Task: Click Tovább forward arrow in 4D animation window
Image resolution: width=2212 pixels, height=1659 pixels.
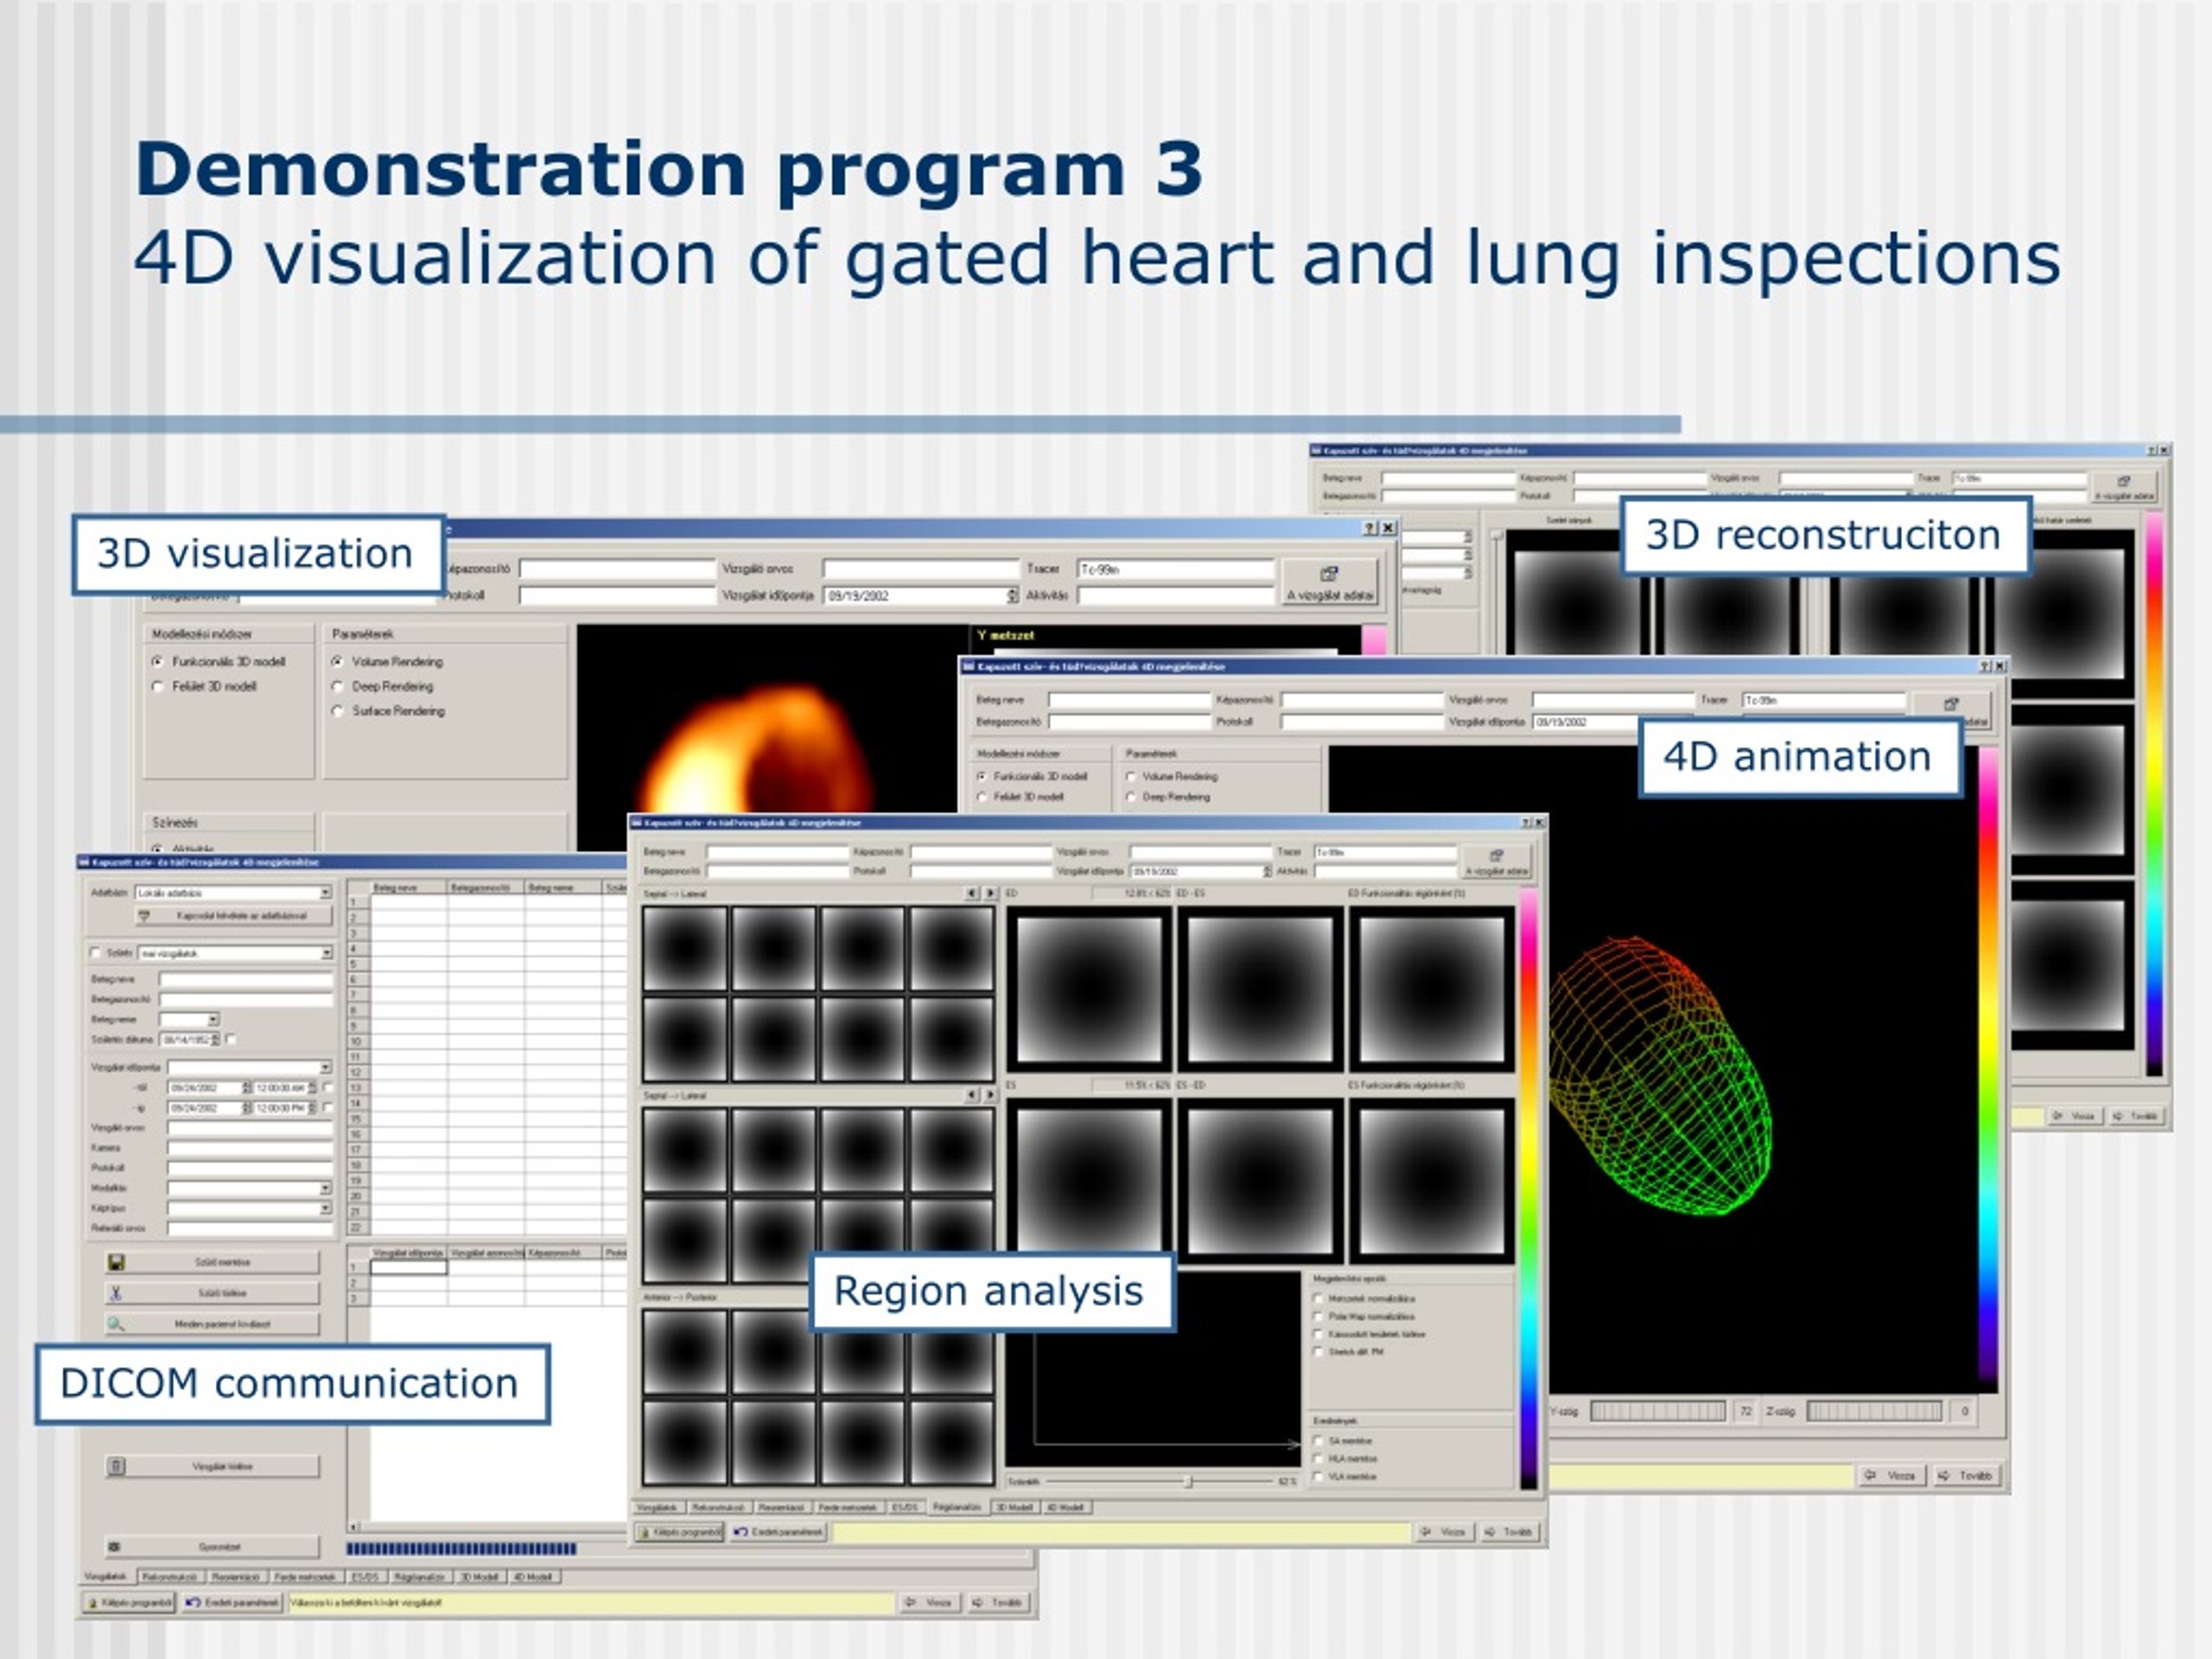Action: click(1943, 1475)
